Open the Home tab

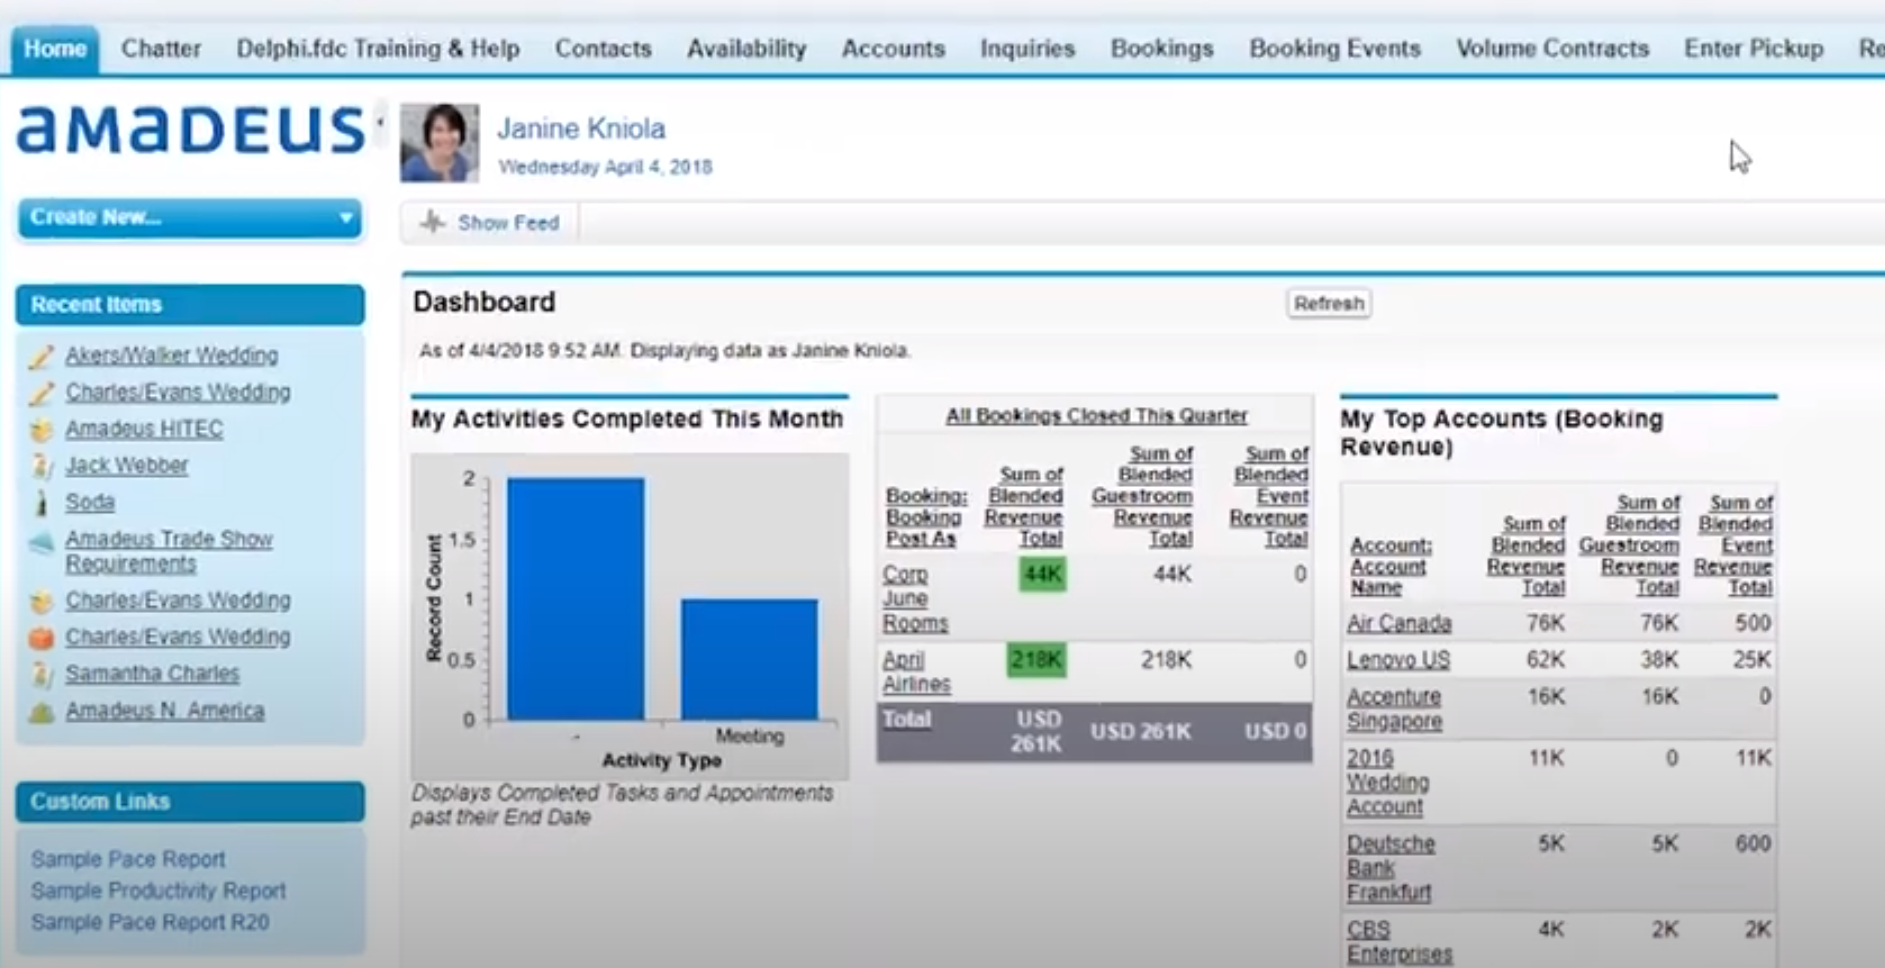(55, 48)
